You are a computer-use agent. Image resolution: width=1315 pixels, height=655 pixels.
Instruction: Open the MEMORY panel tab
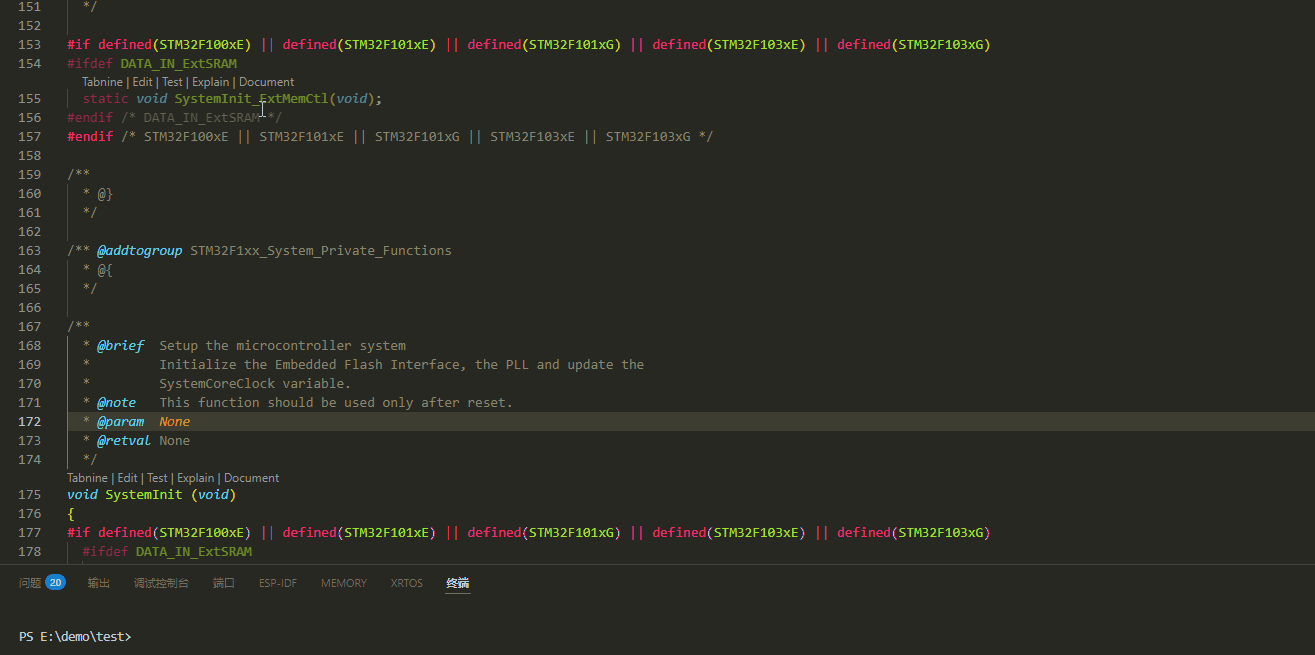343,582
